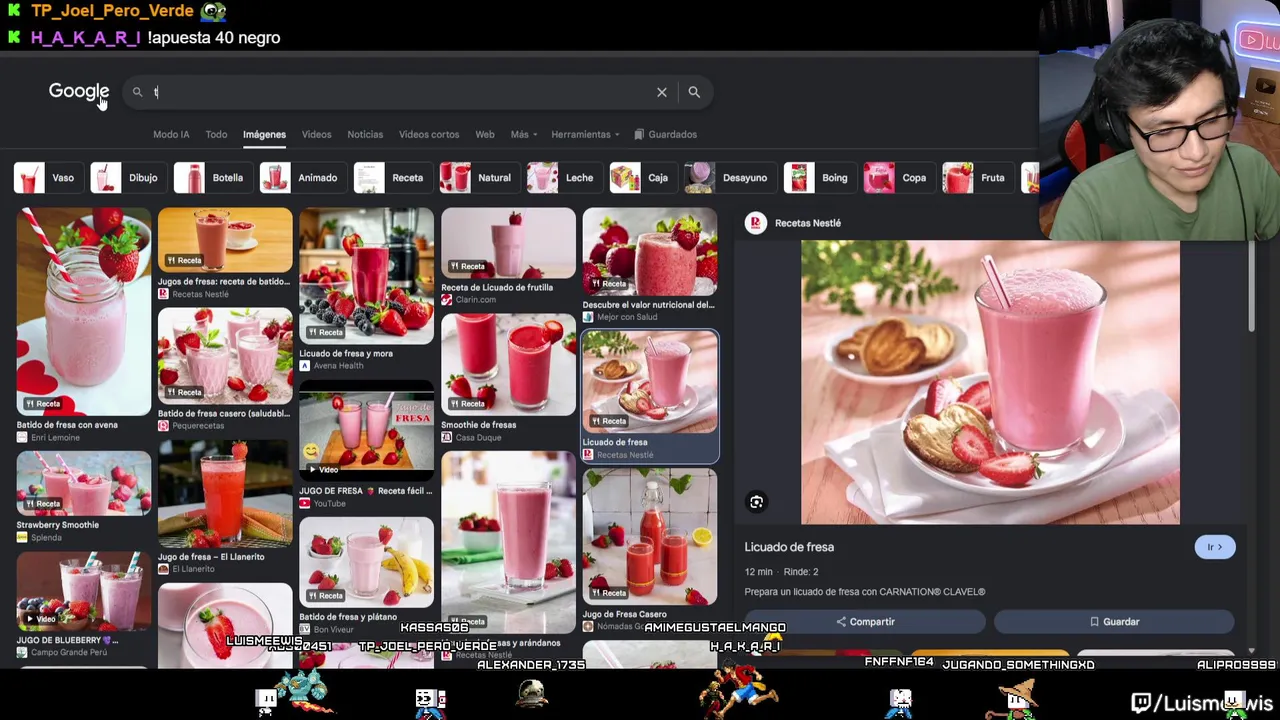Expand the Herramientas dropdown
The image size is (1280, 720).
click(x=585, y=134)
